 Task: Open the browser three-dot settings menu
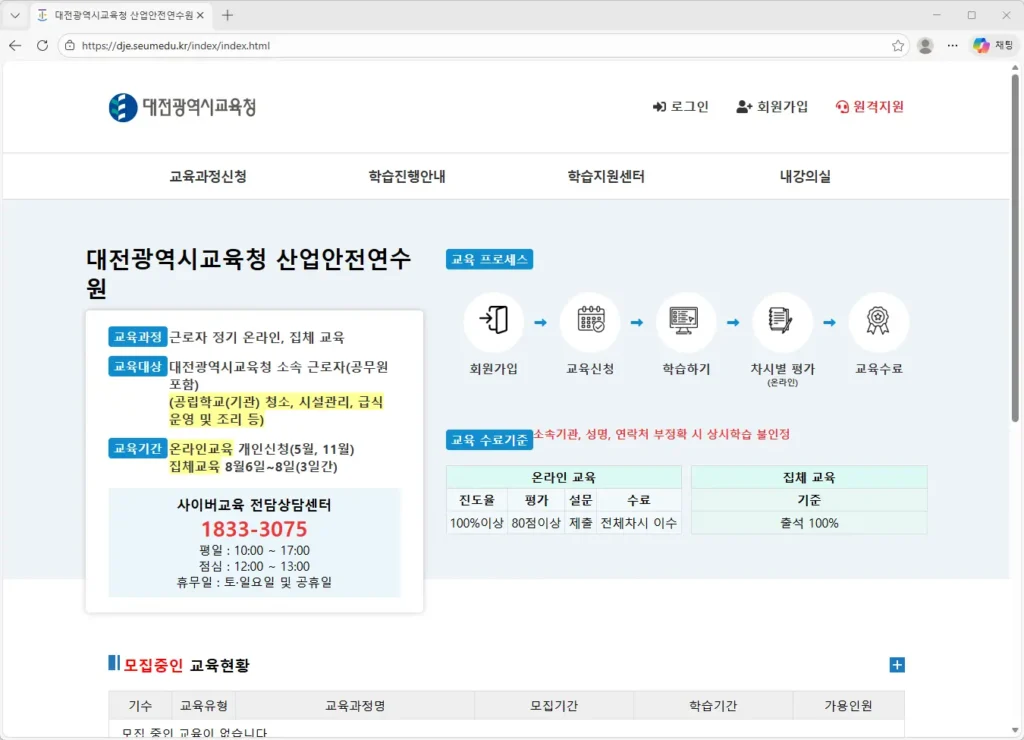pos(952,45)
